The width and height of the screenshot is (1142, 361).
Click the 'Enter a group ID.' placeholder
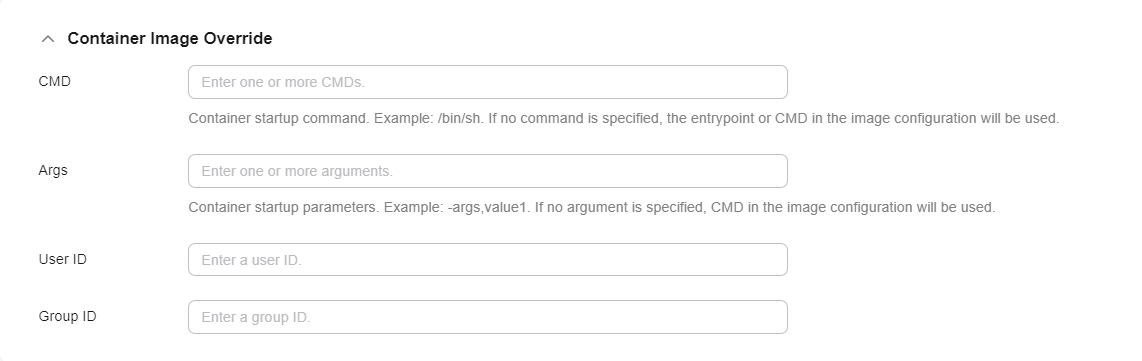[x=256, y=317]
